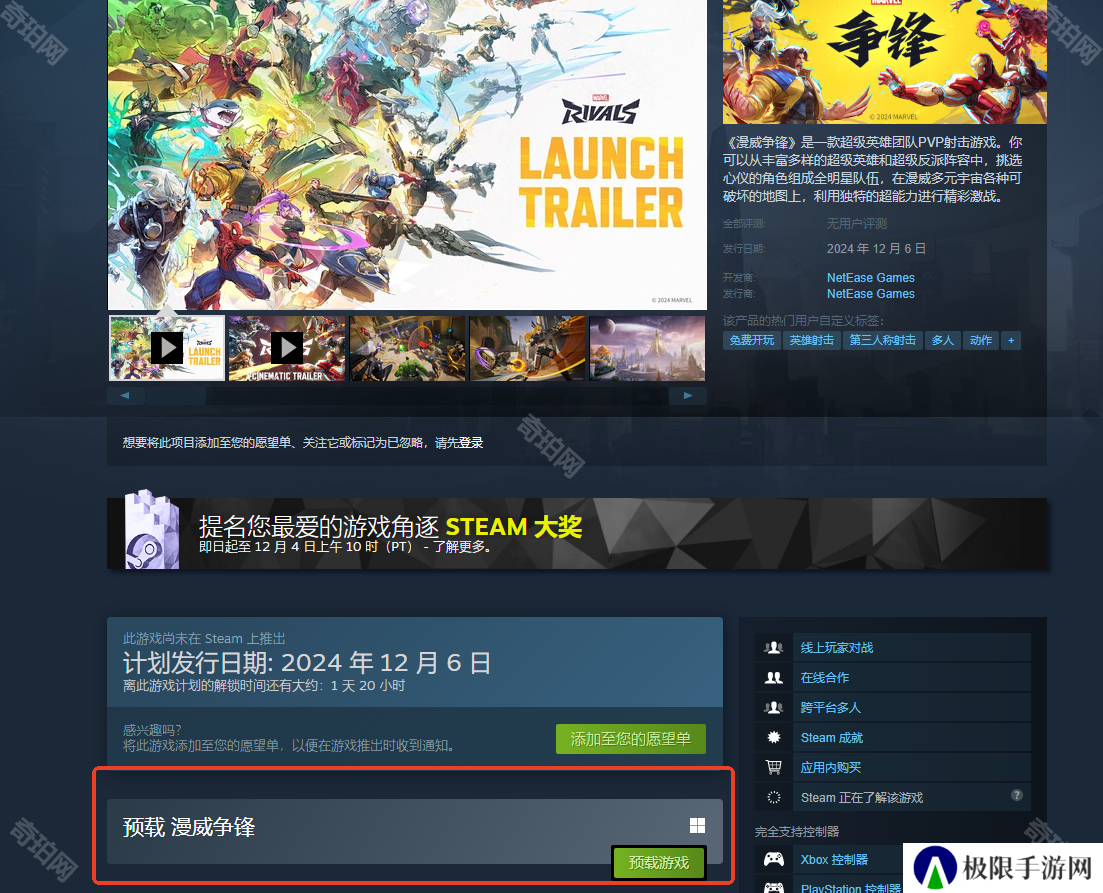Image resolution: width=1103 pixels, height=893 pixels.
Task: Select the 英雄射击 tag
Action: 811,341
